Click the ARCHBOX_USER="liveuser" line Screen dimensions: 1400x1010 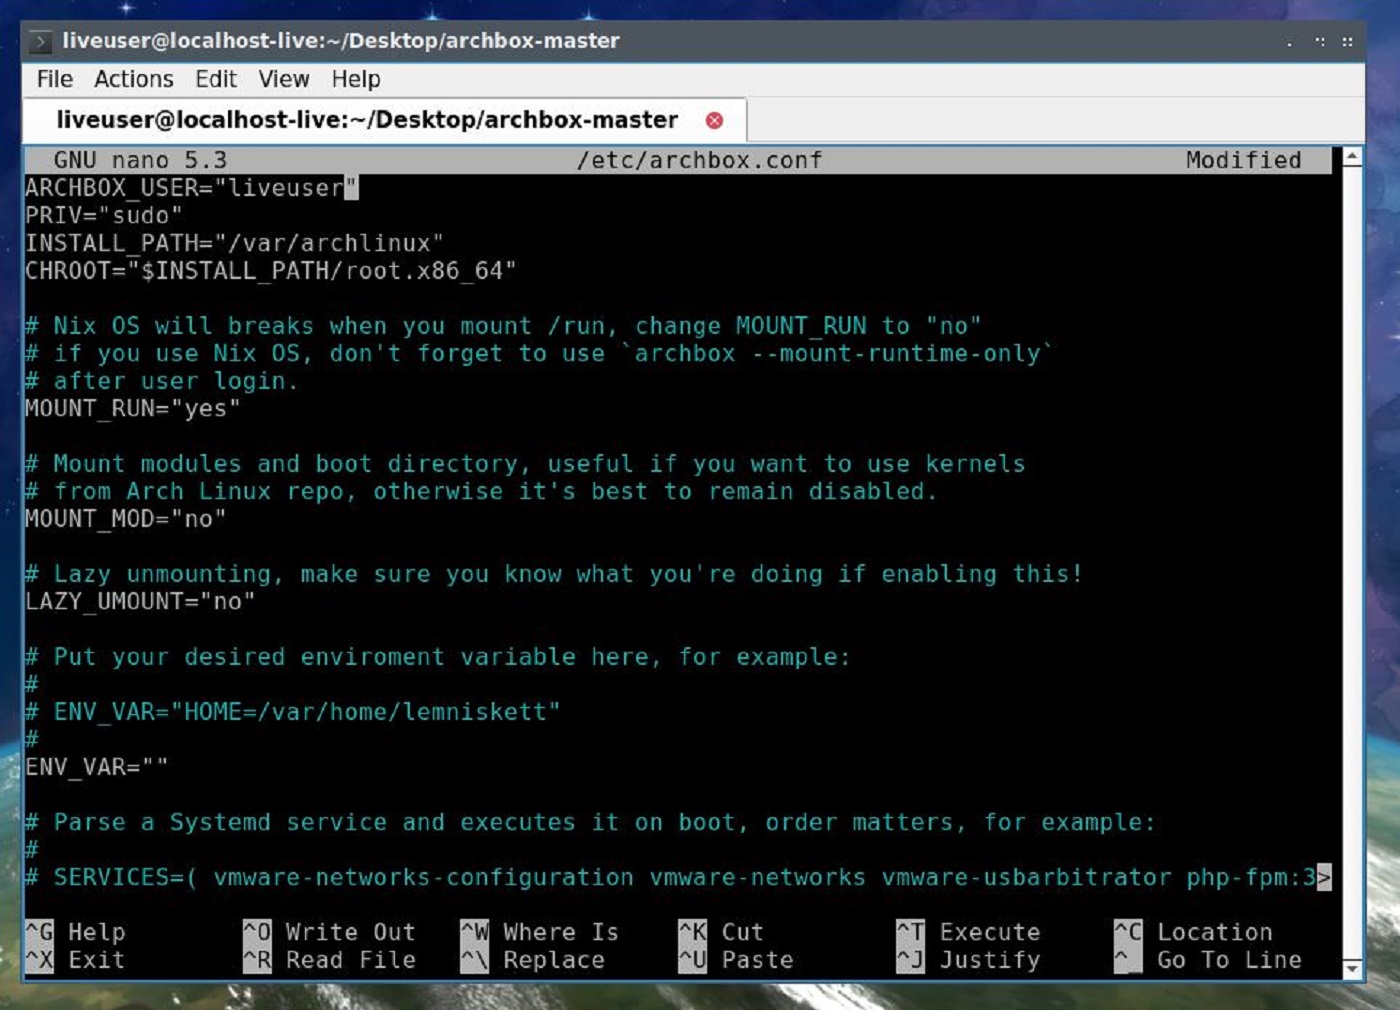[x=191, y=188]
